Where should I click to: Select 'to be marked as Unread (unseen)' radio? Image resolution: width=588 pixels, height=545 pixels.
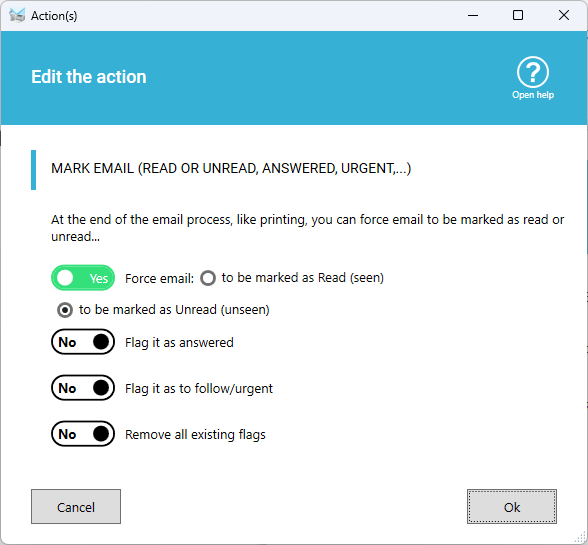tap(65, 310)
